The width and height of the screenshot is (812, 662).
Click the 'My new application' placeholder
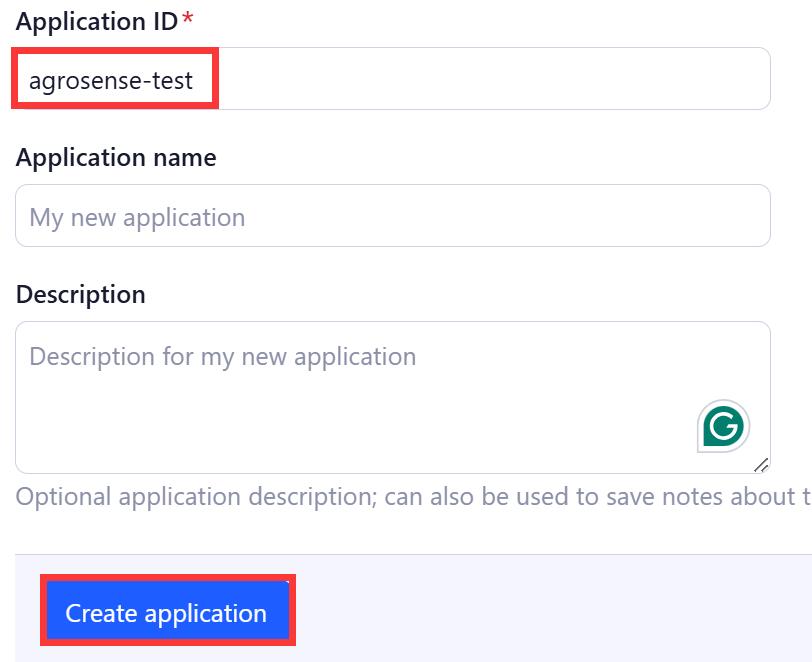(x=137, y=218)
